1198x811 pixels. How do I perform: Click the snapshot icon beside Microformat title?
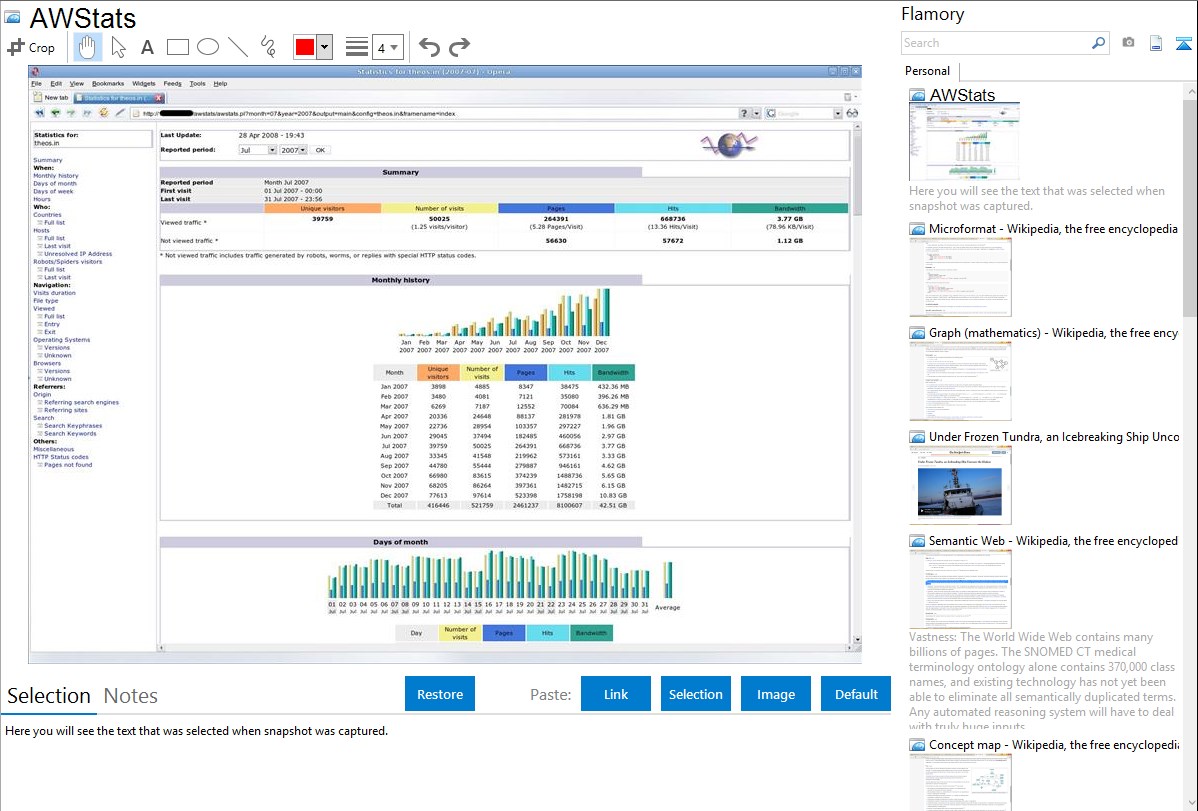(x=917, y=229)
